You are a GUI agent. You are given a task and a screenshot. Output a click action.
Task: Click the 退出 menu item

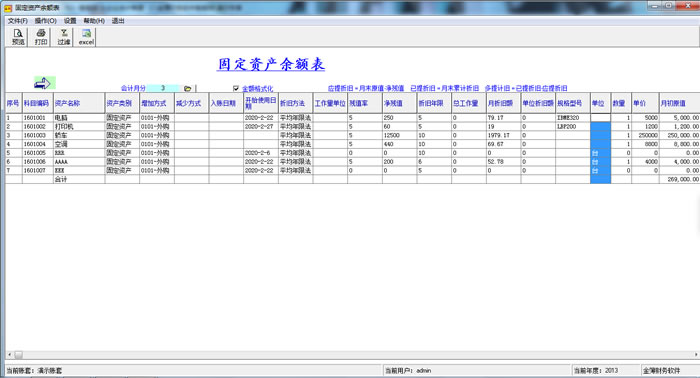click(118, 21)
